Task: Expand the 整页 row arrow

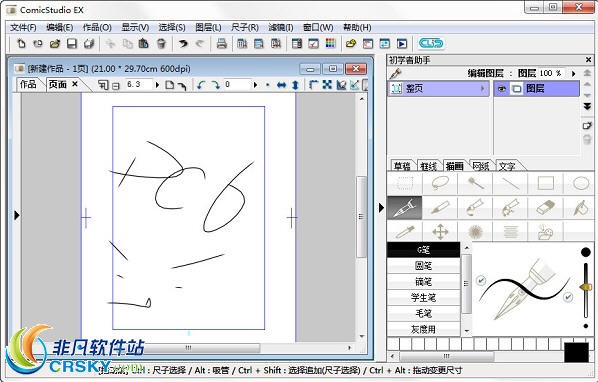Action: [x=482, y=89]
